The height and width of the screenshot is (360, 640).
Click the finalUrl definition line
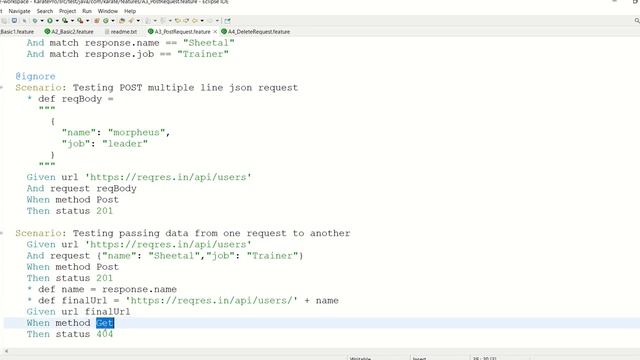click(183, 300)
